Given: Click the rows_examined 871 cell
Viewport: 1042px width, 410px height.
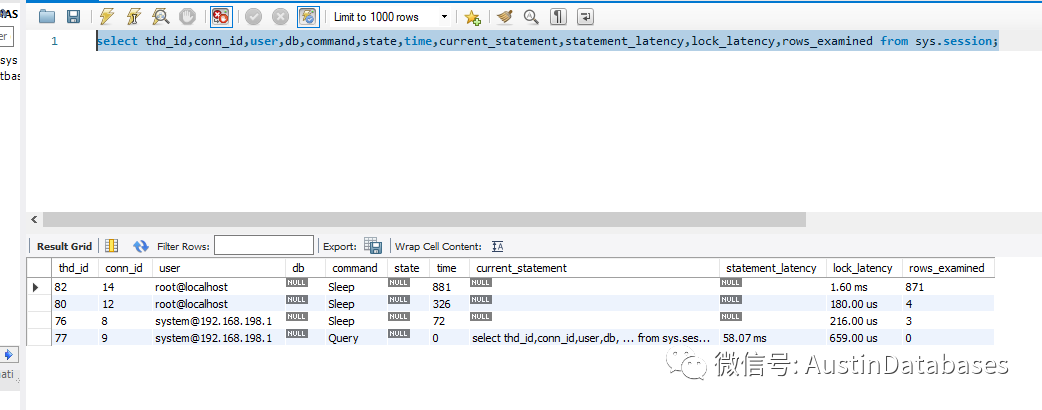Looking at the screenshot, I should pyautogui.click(x=948, y=287).
